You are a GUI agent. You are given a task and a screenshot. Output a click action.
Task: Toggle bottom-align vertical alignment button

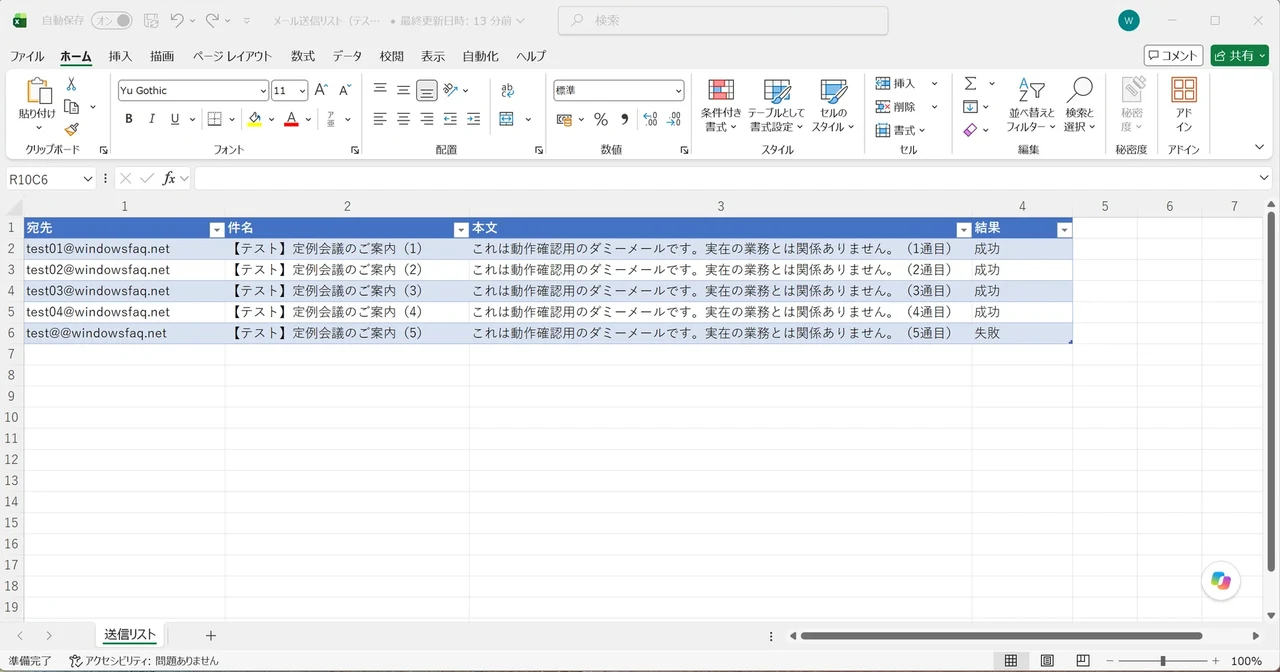(427, 90)
